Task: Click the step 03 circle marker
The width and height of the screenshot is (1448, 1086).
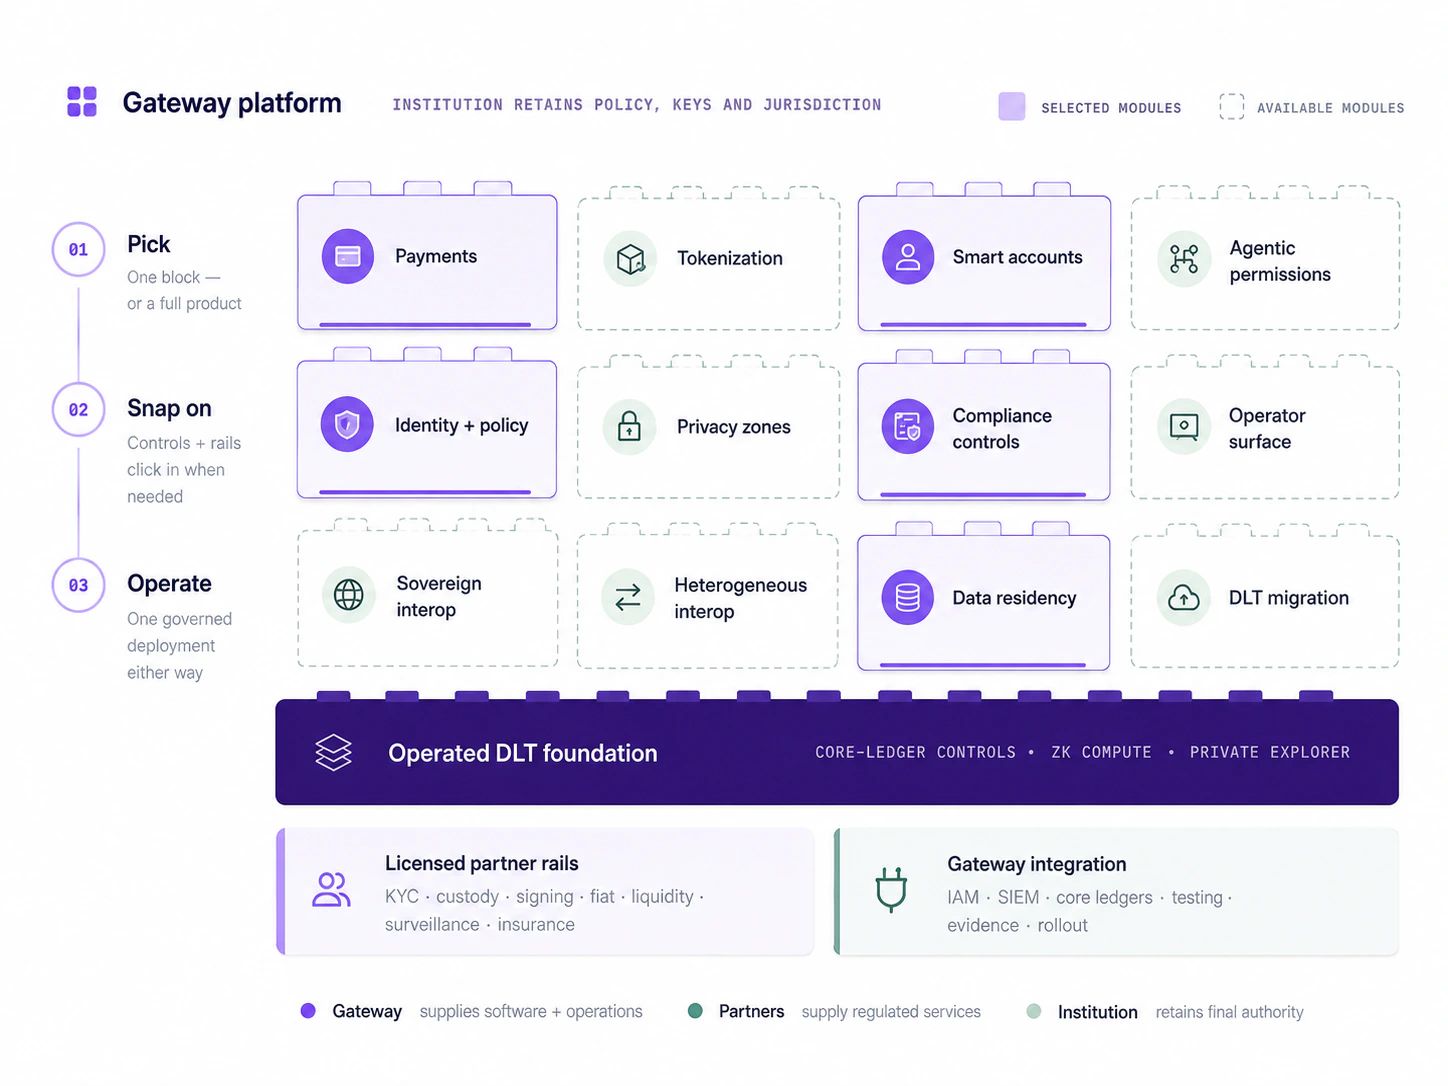Action: coord(78,585)
